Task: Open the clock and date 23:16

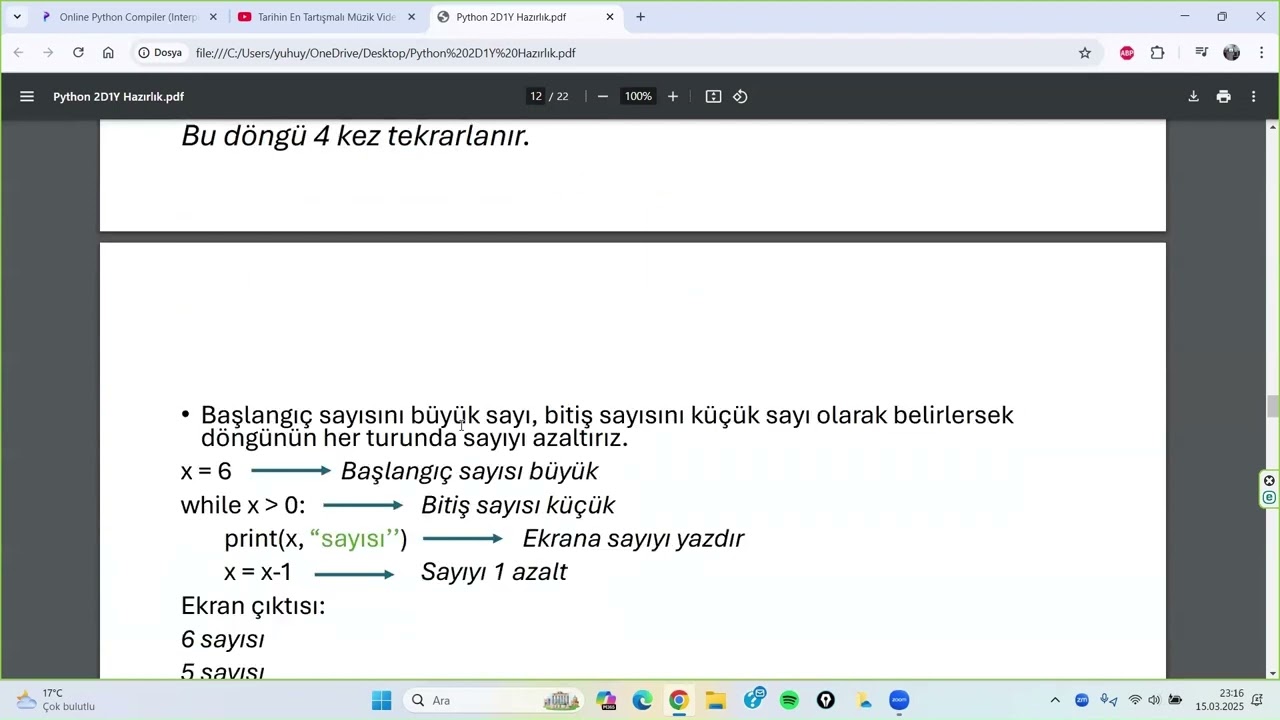Action: pyautogui.click(x=1219, y=700)
